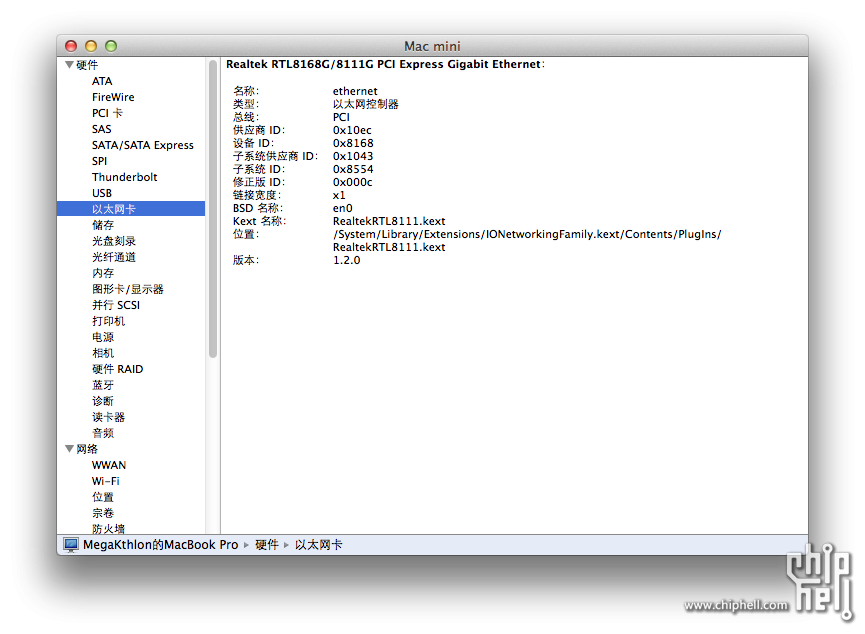The image size is (865, 634).
Task: Open the 储存 entry
Action: (x=103, y=225)
